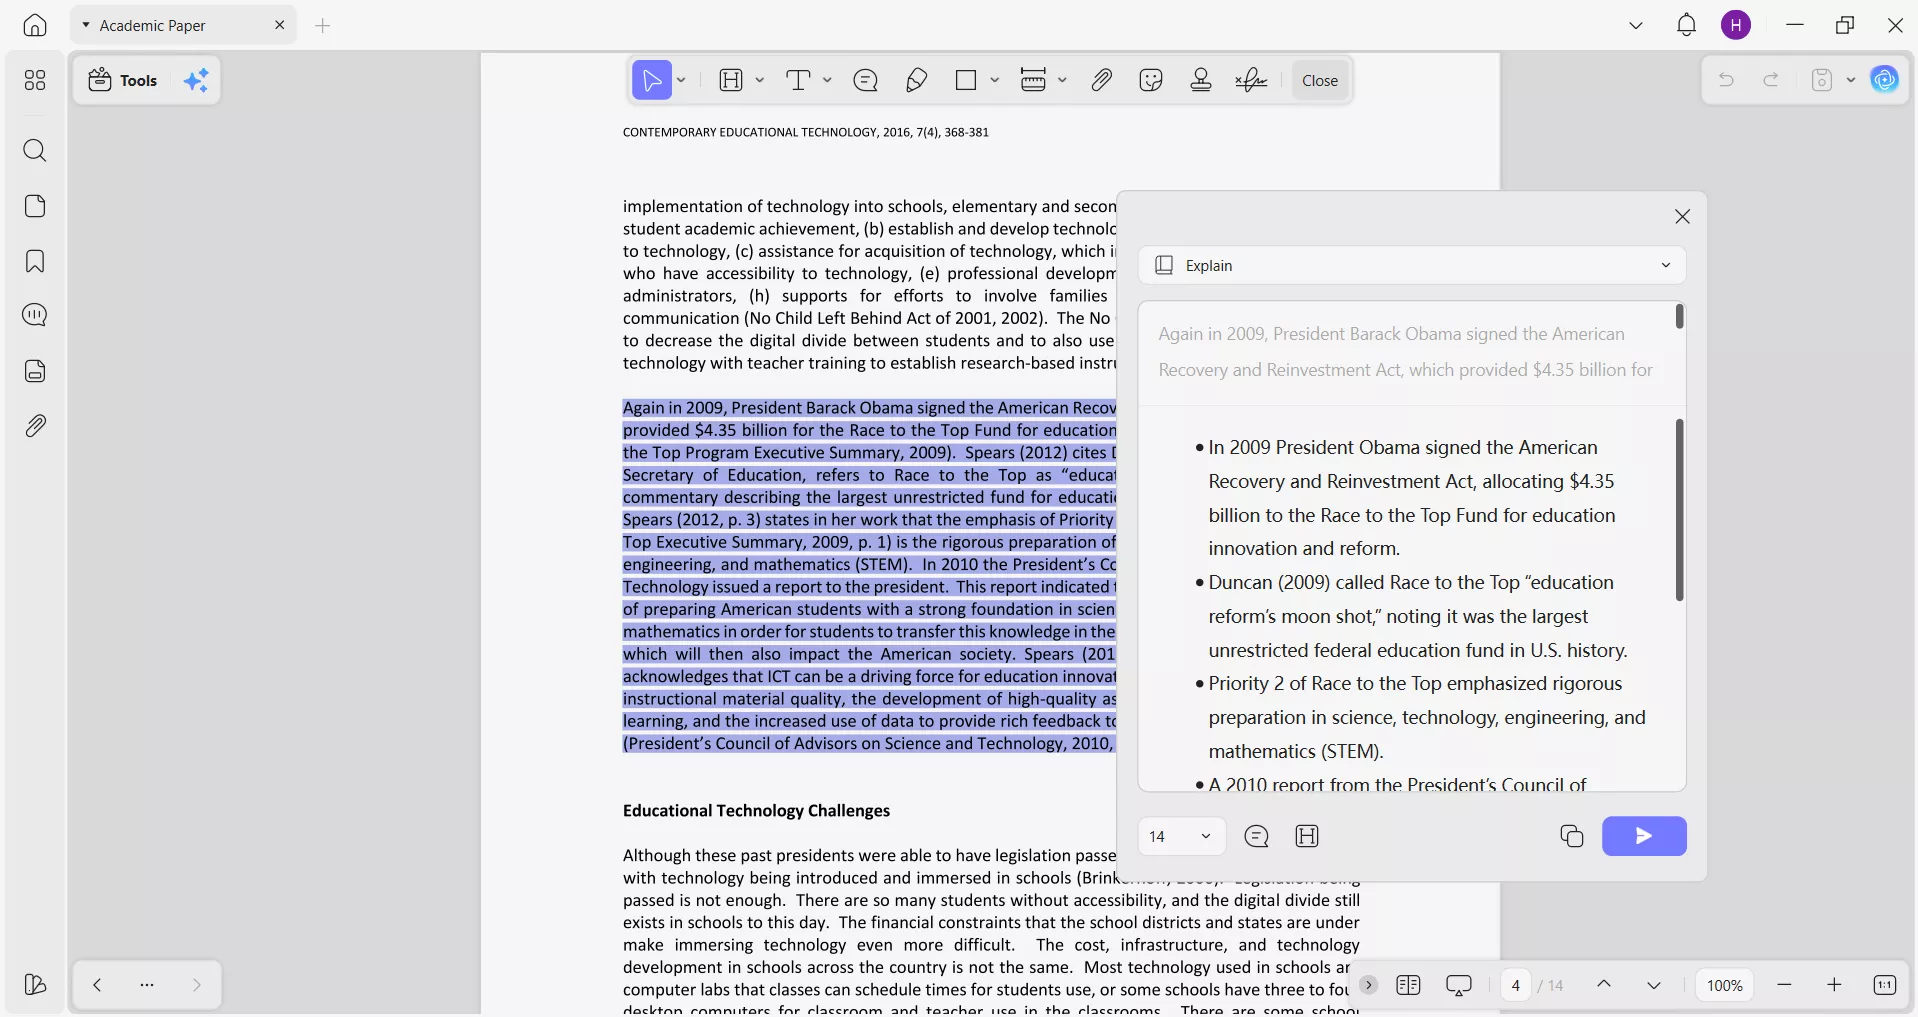
Task: Open notifications bell
Action: [x=1686, y=25]
